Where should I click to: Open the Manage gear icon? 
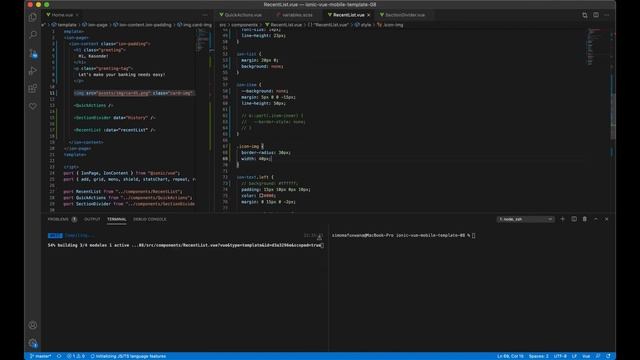33,343
